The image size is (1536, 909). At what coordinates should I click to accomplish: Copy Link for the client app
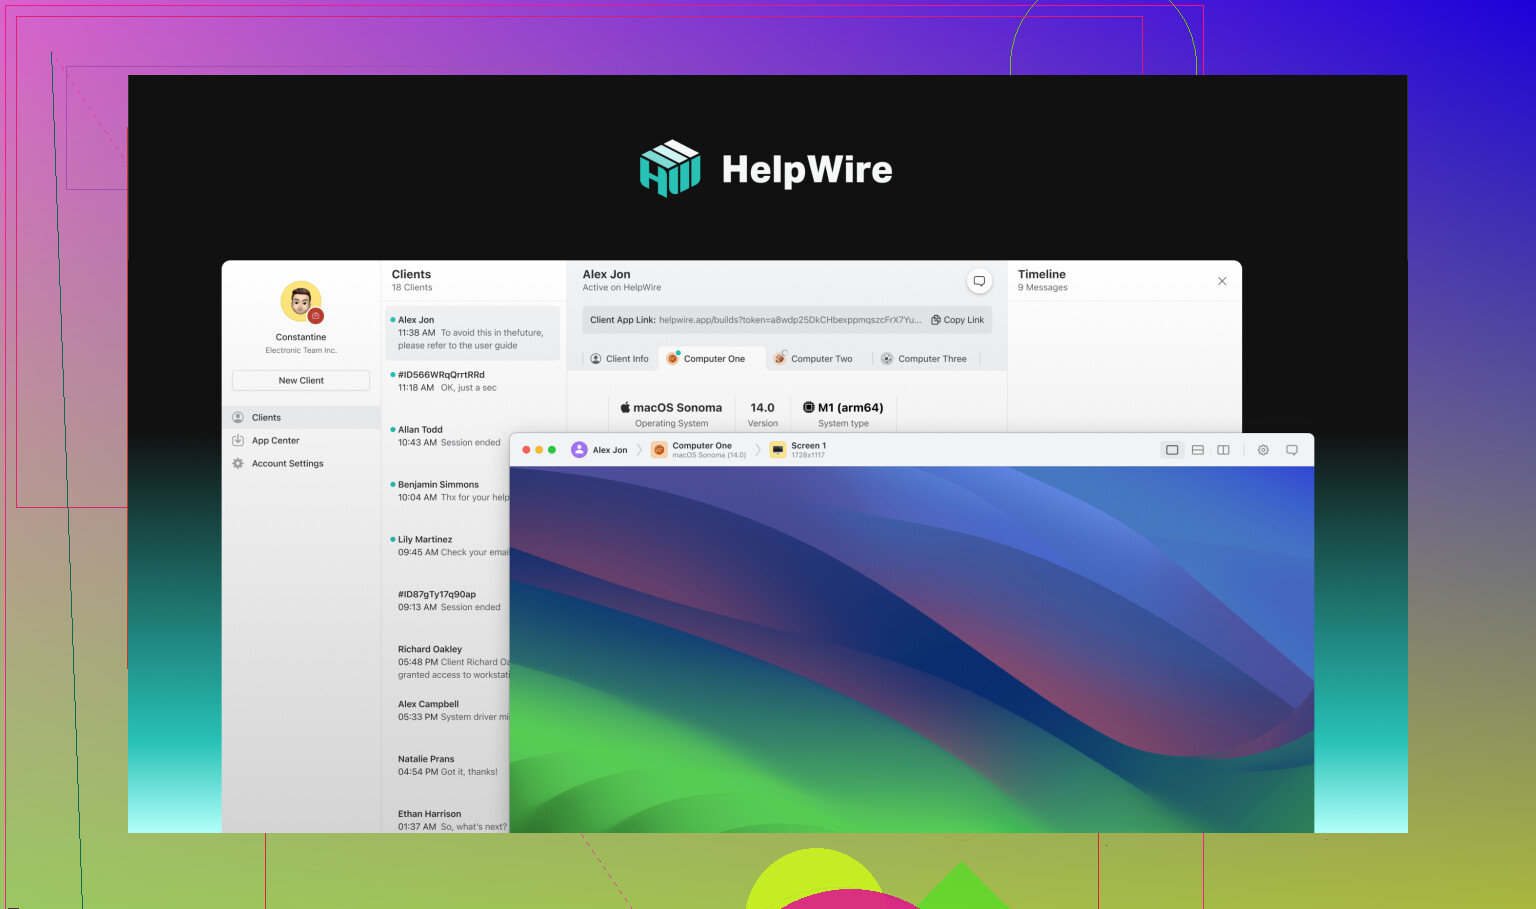[957, 320]
